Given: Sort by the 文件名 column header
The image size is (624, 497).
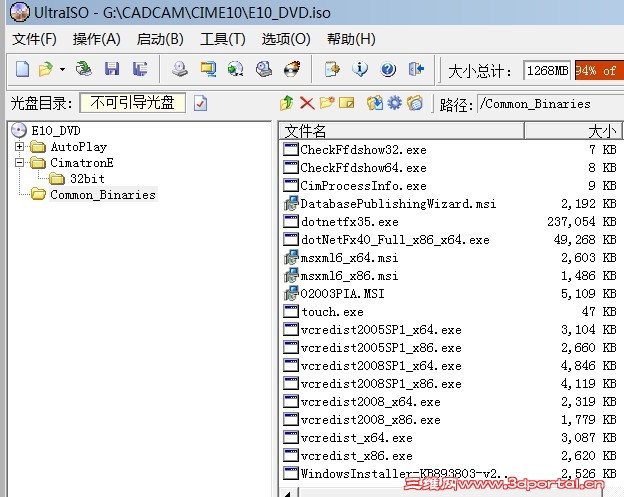Looking at the screenshot, I should pyautogui.click(x=402, y=131).
